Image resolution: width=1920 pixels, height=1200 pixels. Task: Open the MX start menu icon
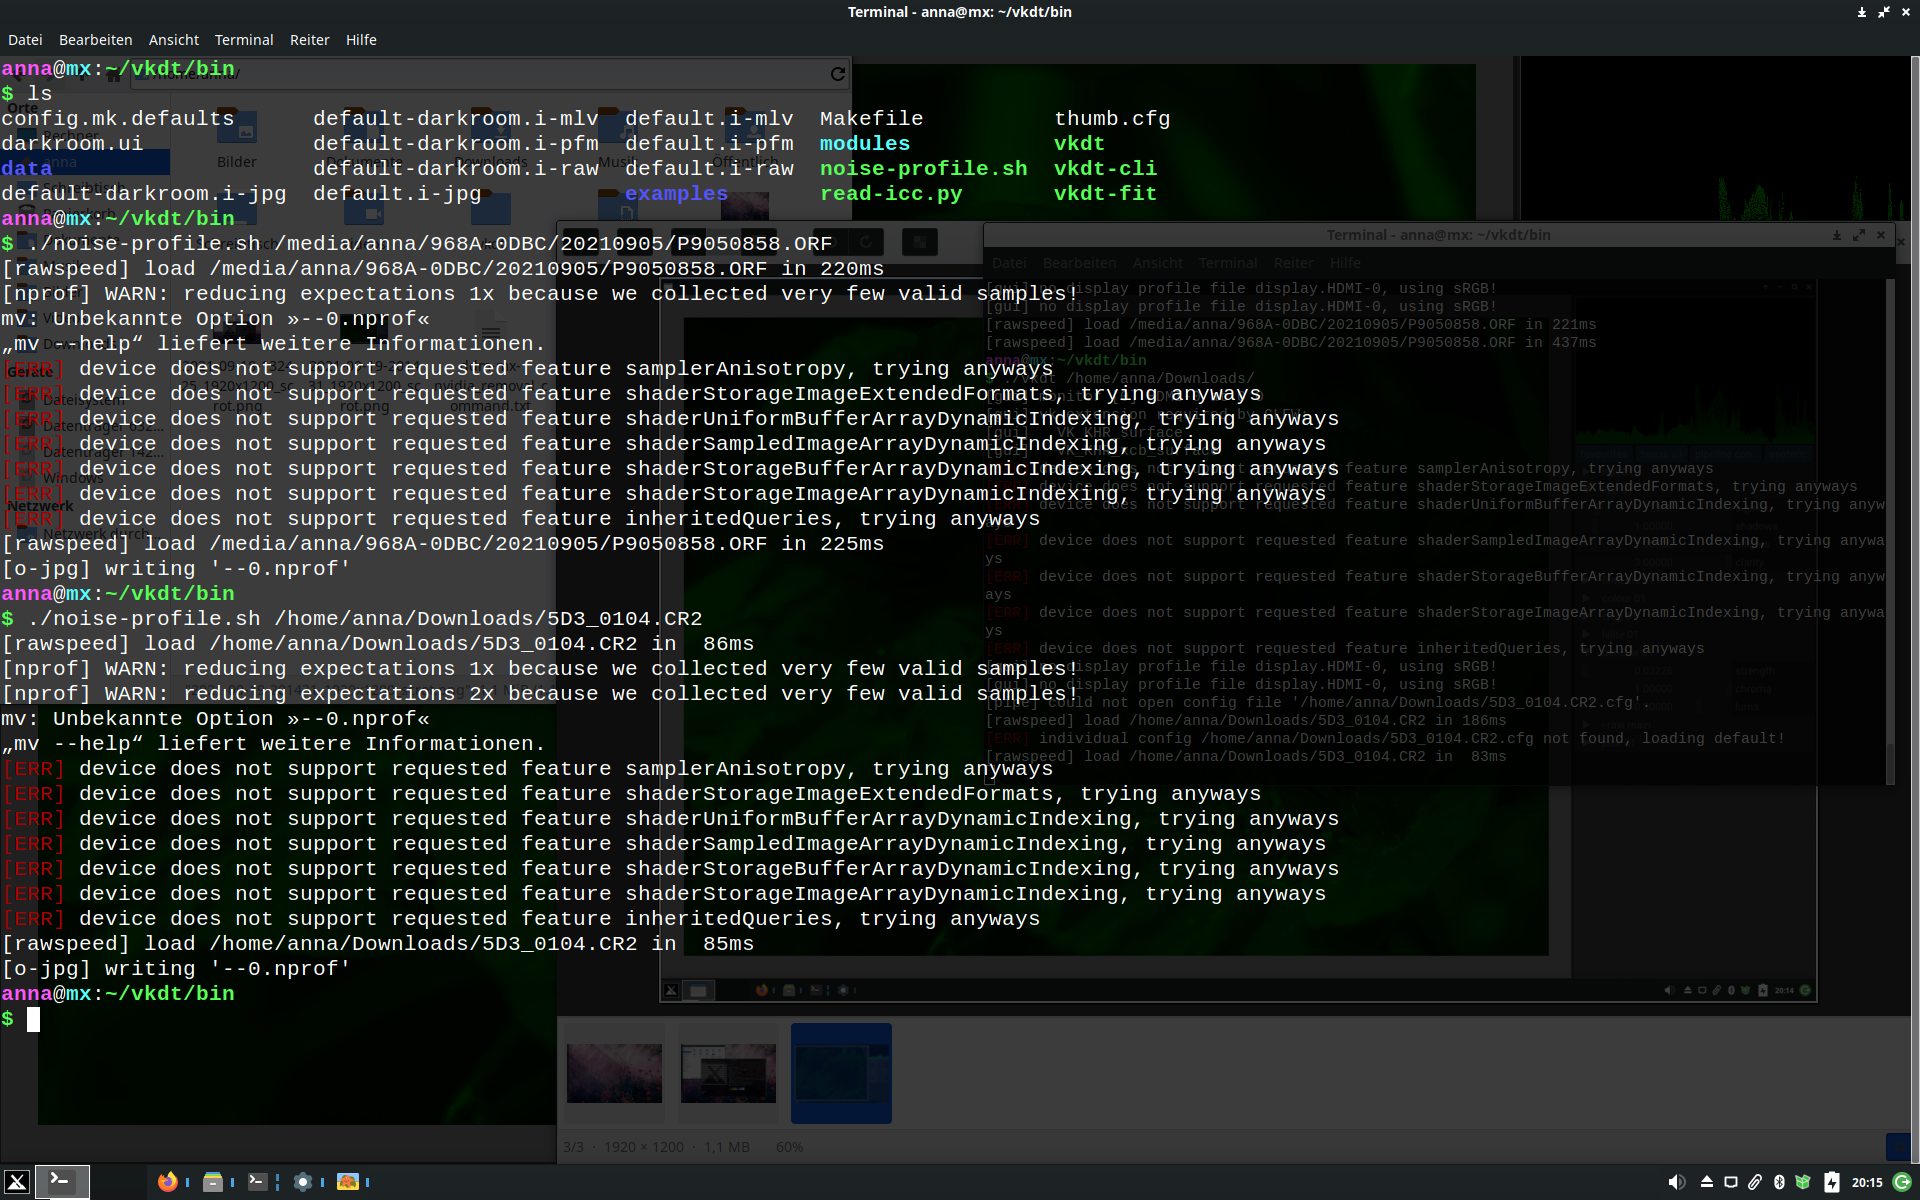17,1182
